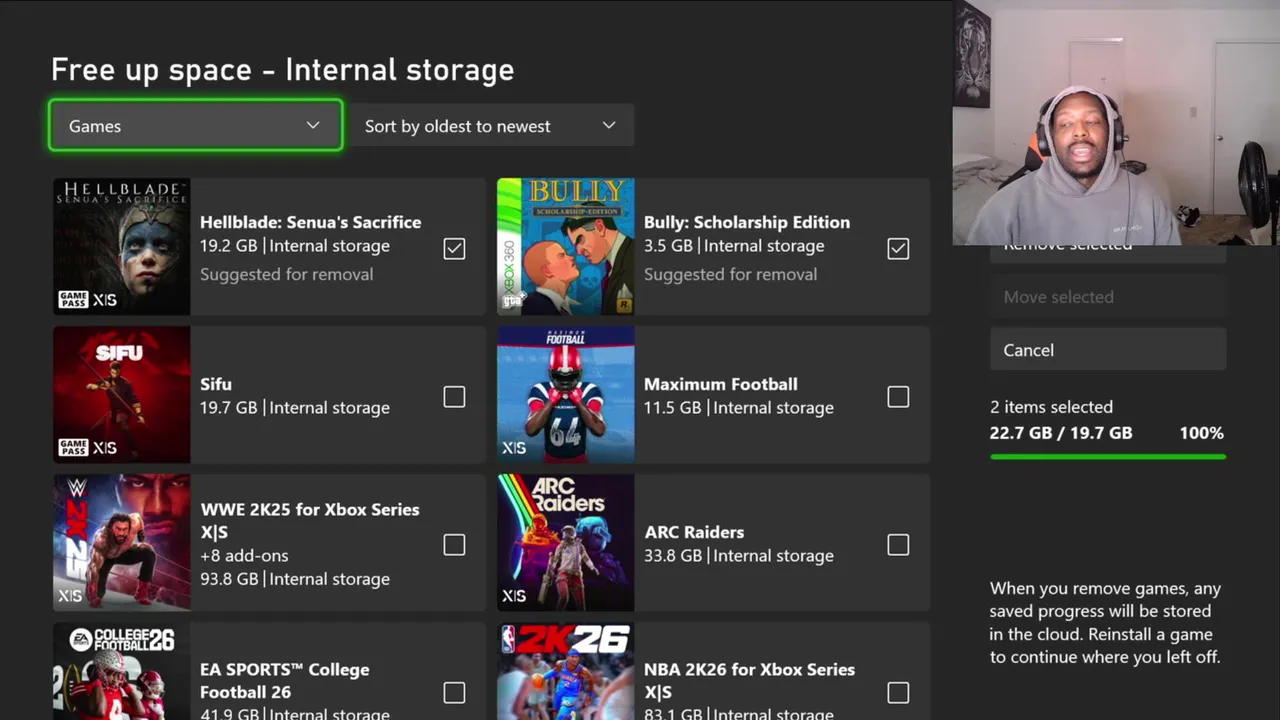Click the WWE 2K25 cover art
Viewport: 1280px width, 720px height.
click(x=121, y=542)
